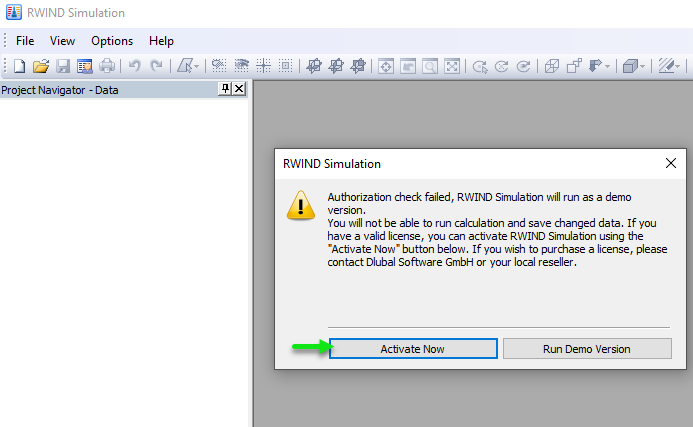
Task: Click the wind direction arrows icon
Action: [x=595, y=66]
